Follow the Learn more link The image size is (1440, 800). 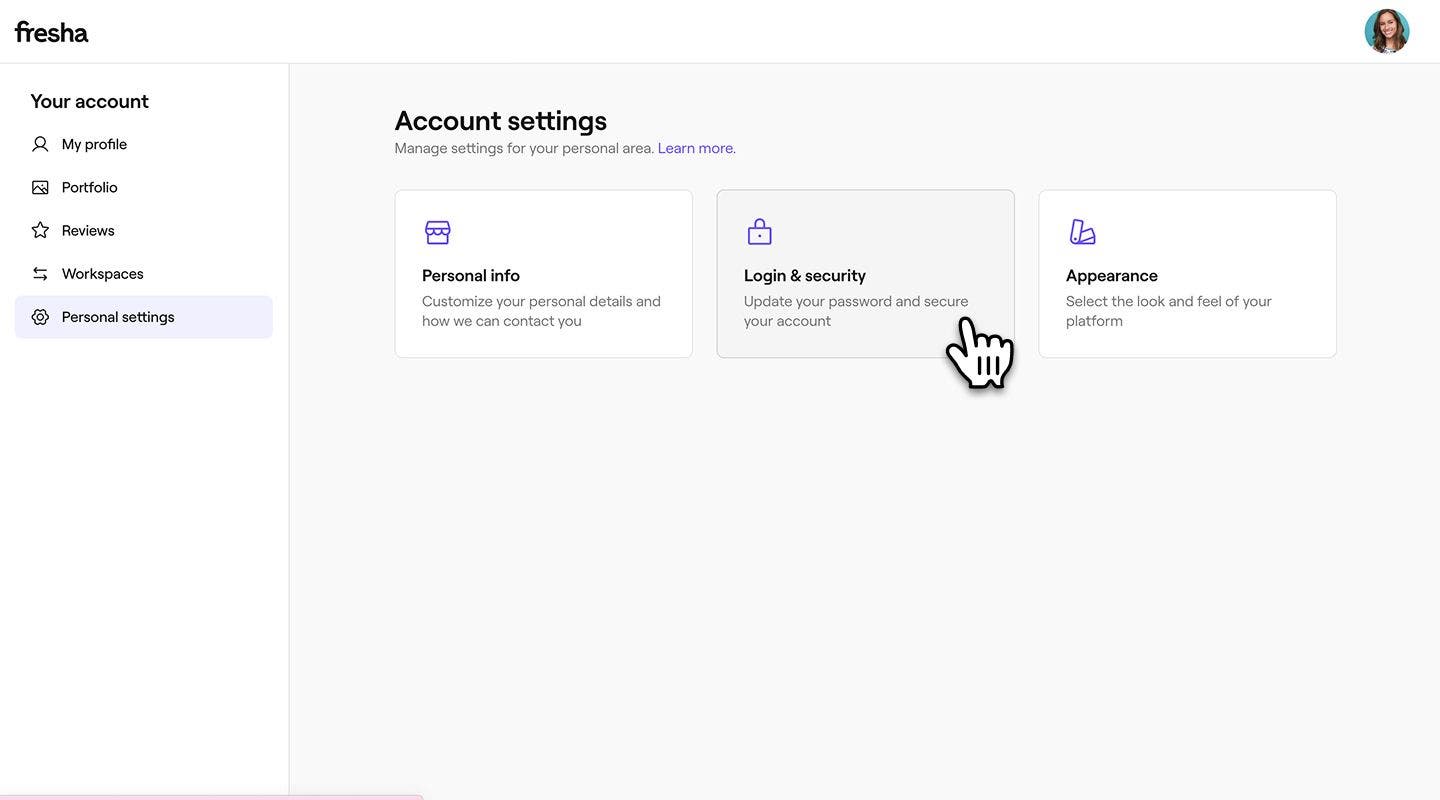click(695, 148)
